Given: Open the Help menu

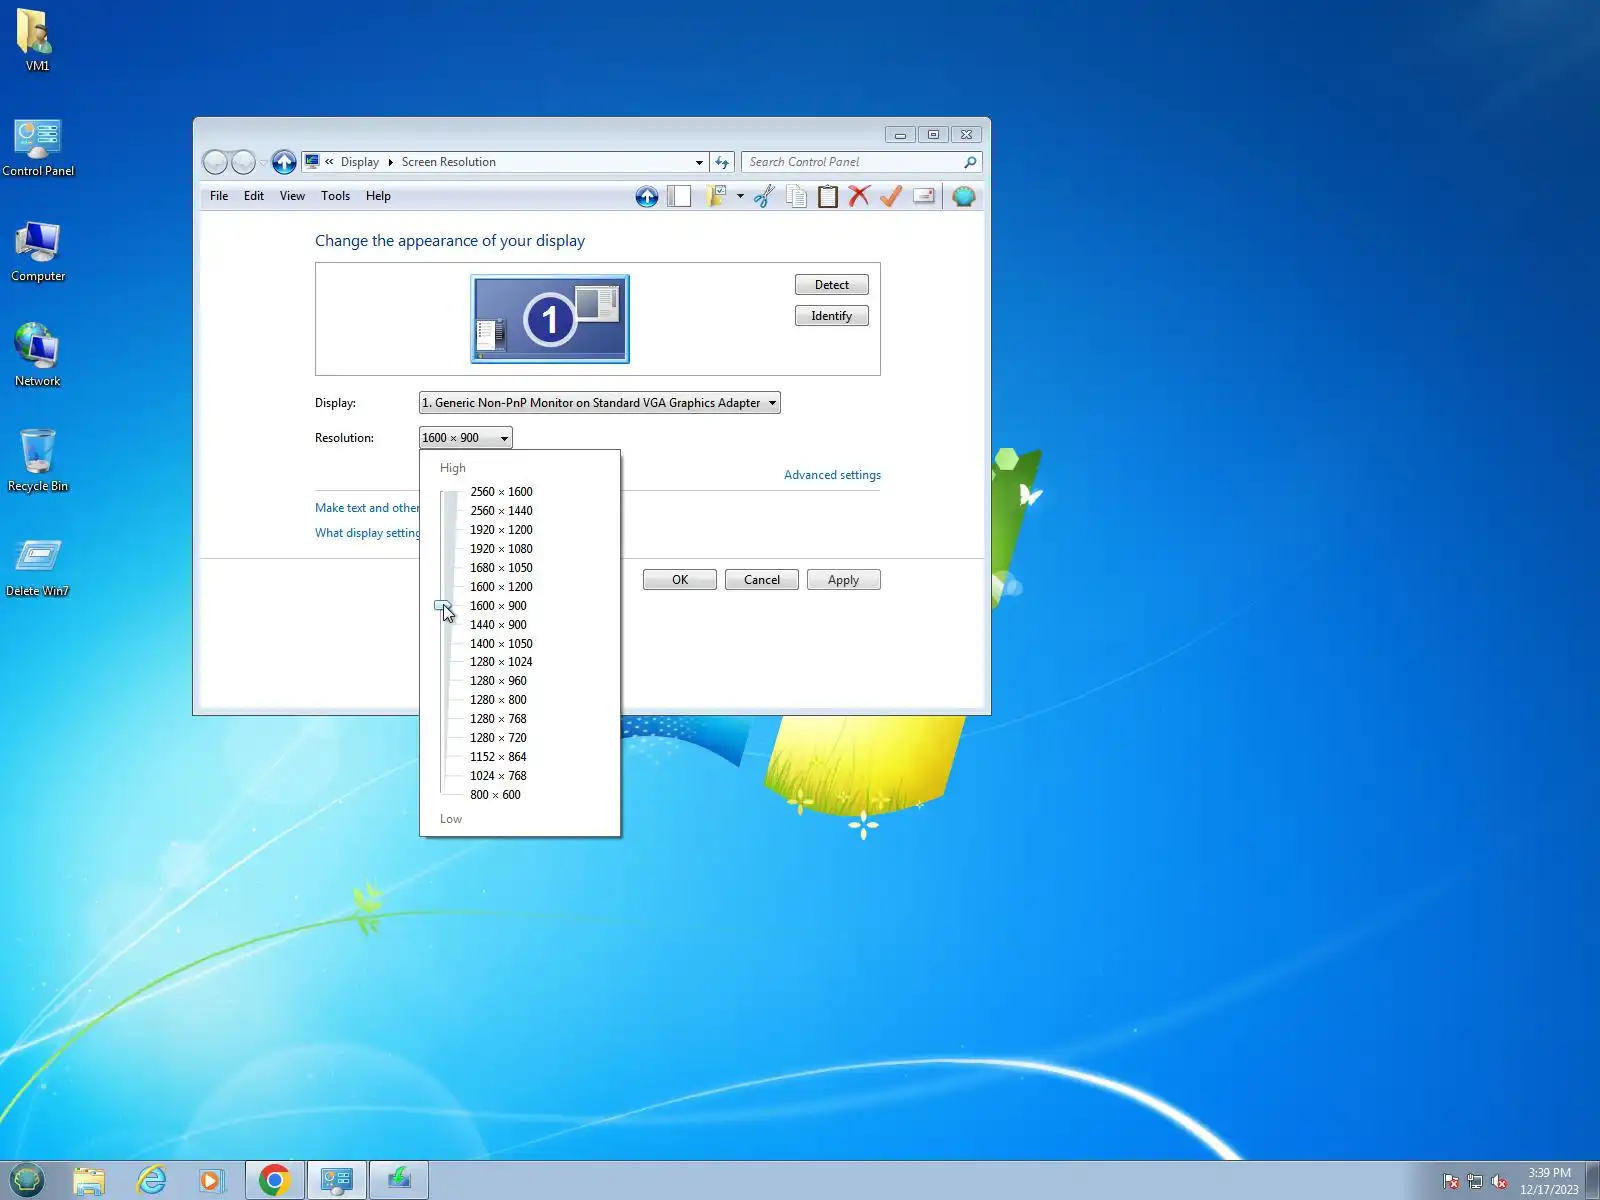Looking at the screenshot, I should tap(378, 196).
